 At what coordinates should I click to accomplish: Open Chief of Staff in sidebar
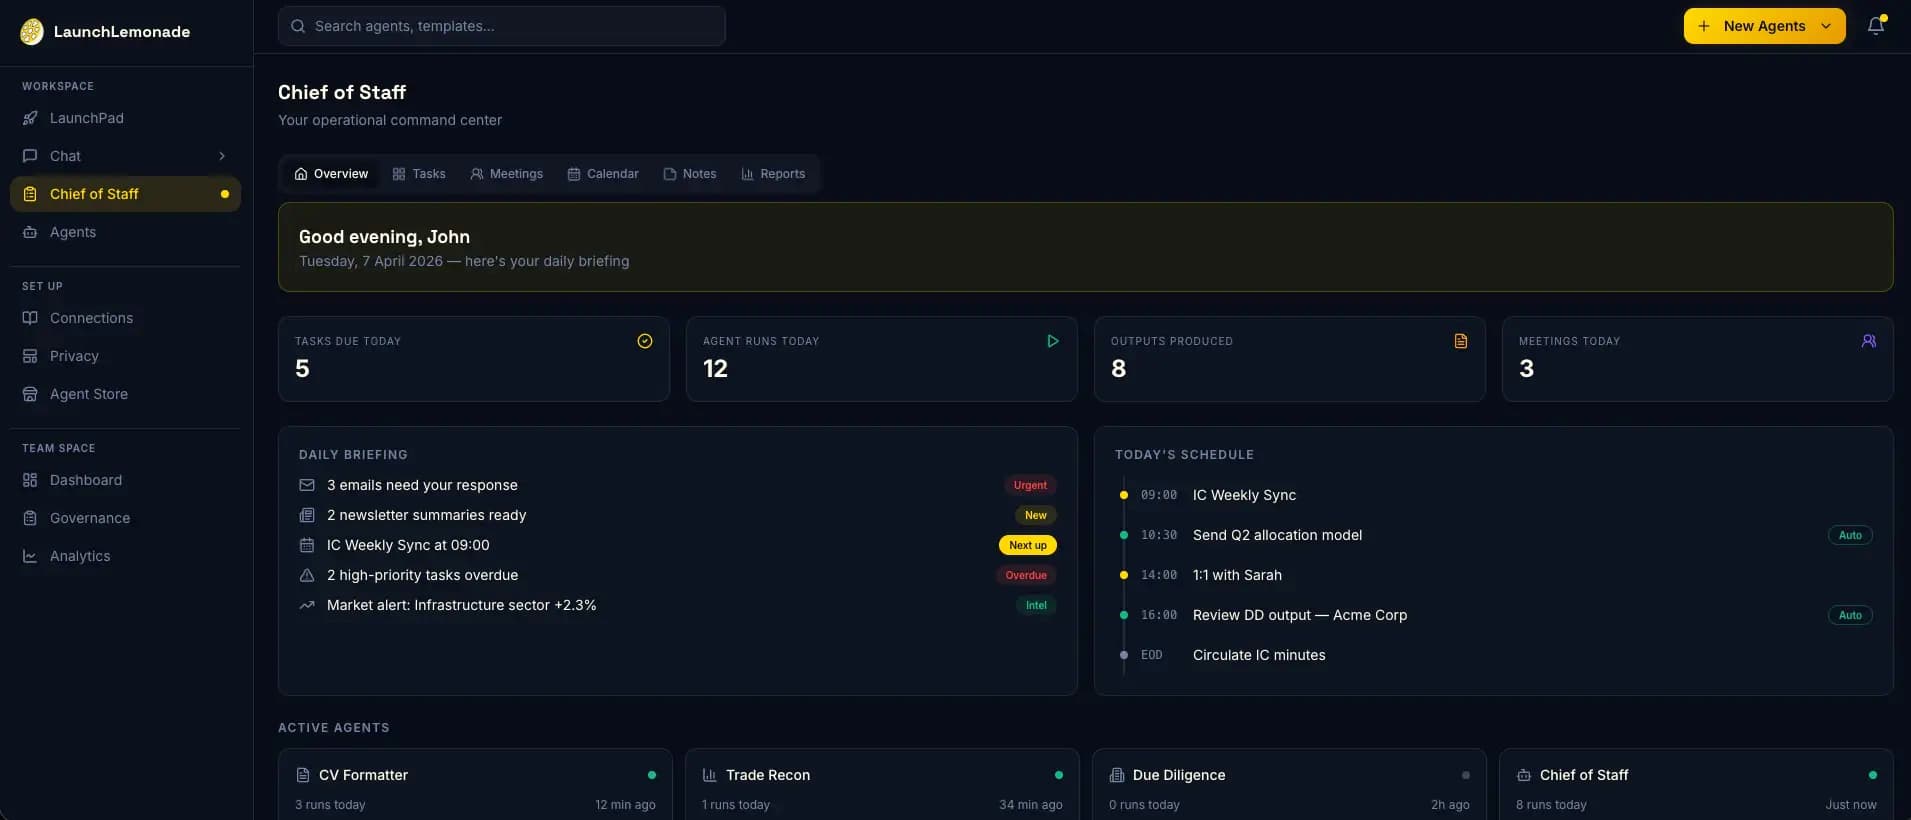click(x=125, y=194)
